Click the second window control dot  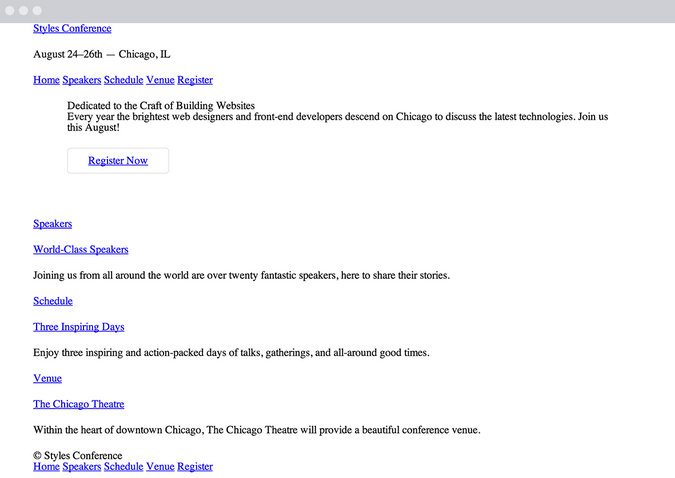pos(23,10)
